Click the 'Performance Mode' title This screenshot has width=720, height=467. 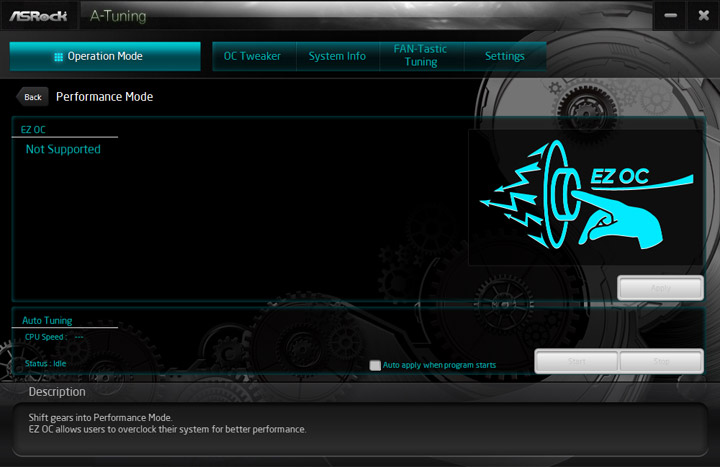[104, 97]
